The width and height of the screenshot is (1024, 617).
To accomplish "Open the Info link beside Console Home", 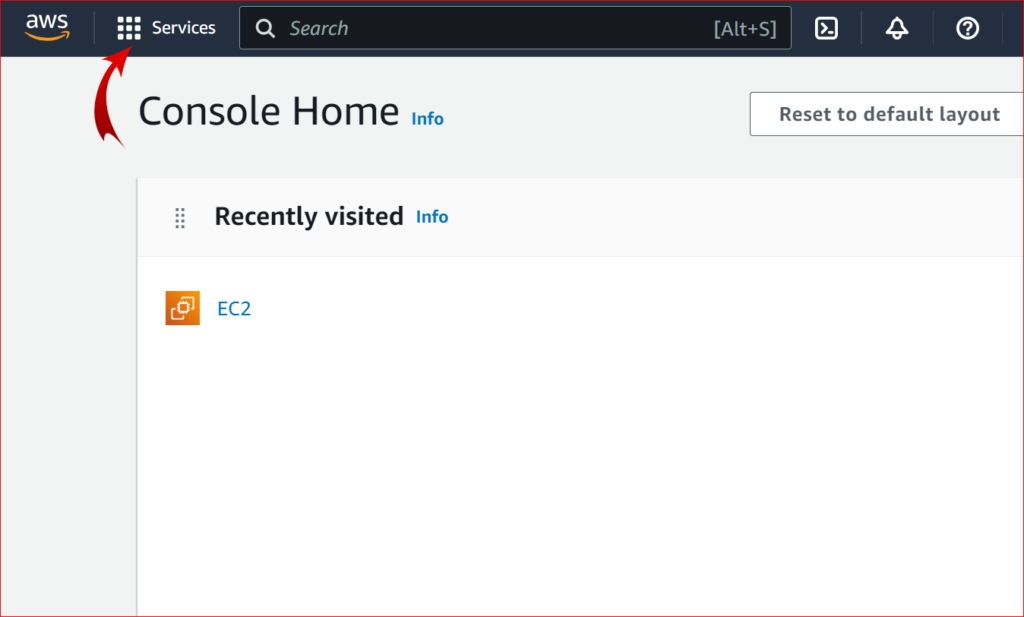I will [x=427, y=119].
